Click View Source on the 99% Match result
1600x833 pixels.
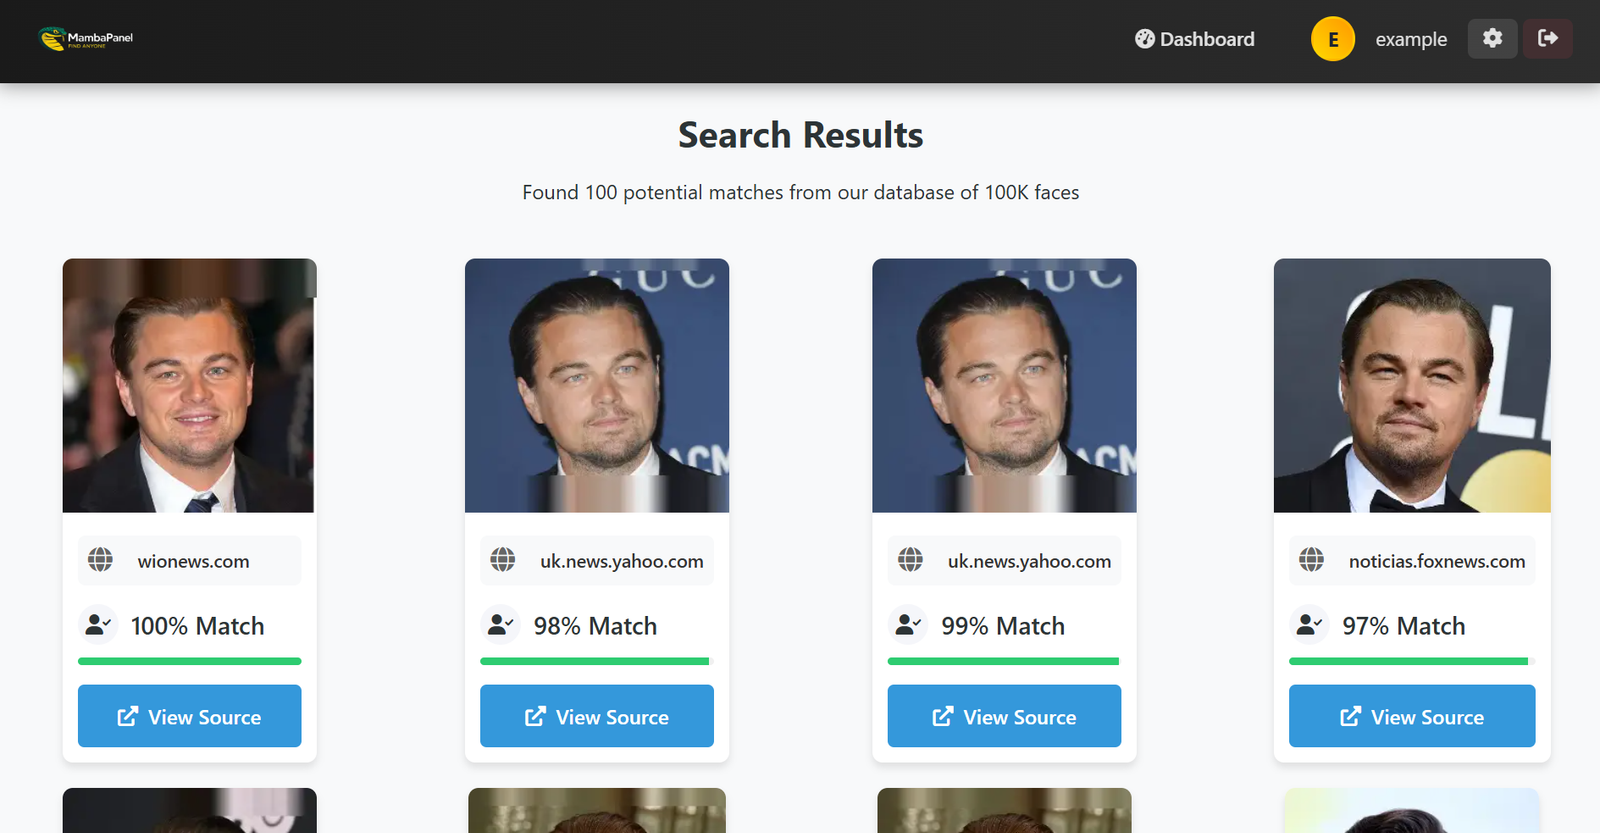[x=1003, y=716]
